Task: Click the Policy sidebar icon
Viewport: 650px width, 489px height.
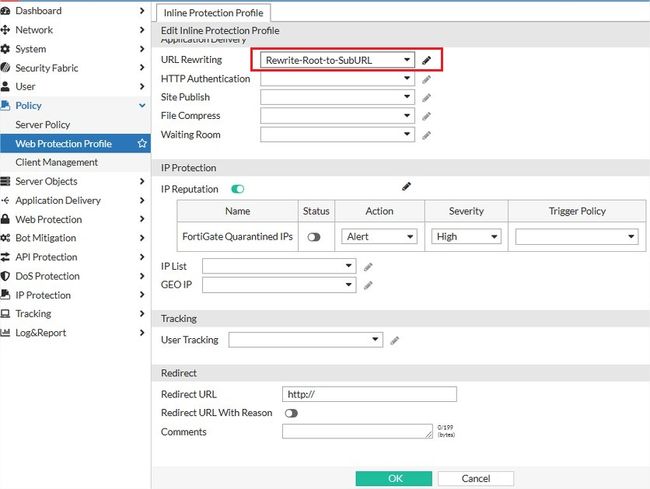Action: tap(5, 105)
